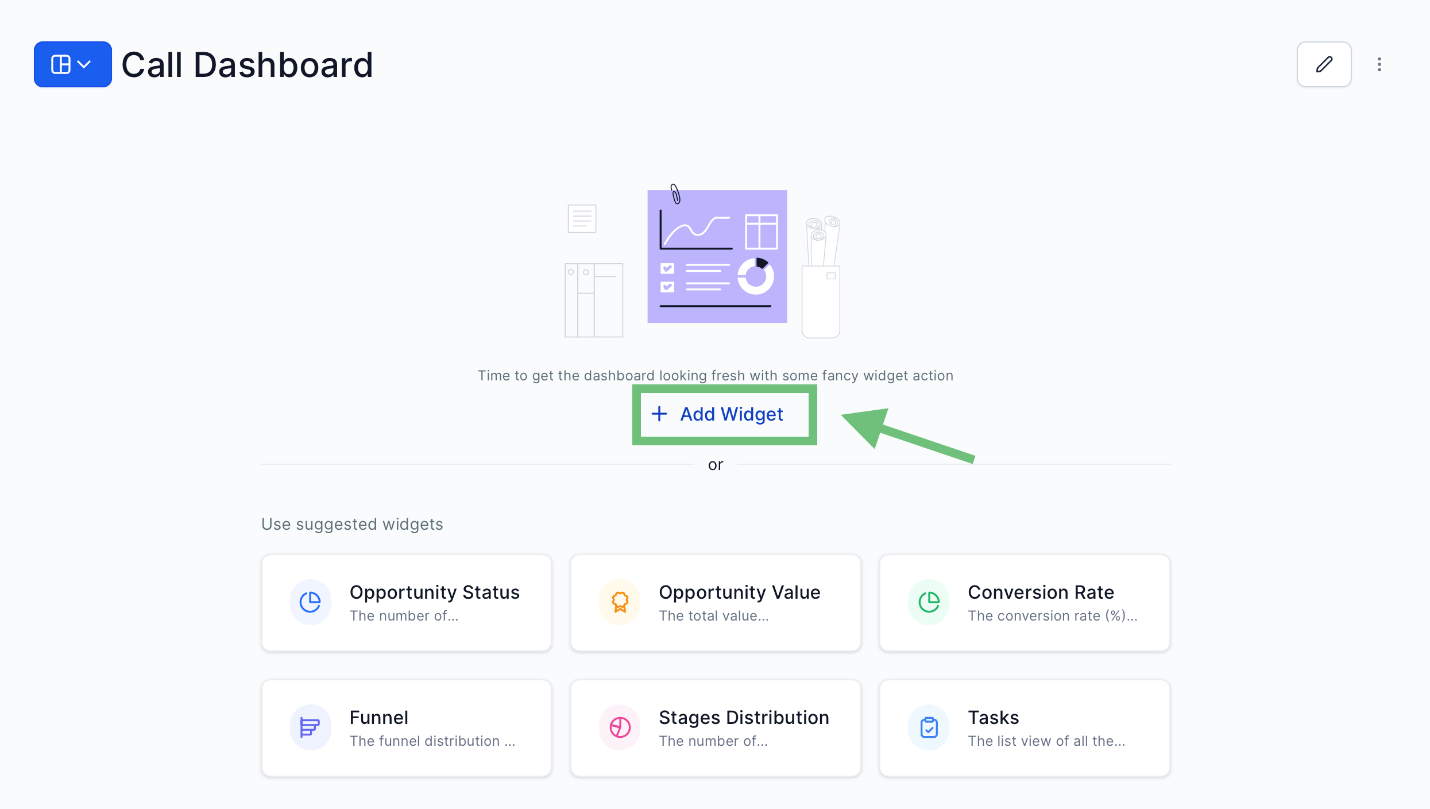
Task: Add the Opportunity Value suggested widget card
Action: (716, 603)
